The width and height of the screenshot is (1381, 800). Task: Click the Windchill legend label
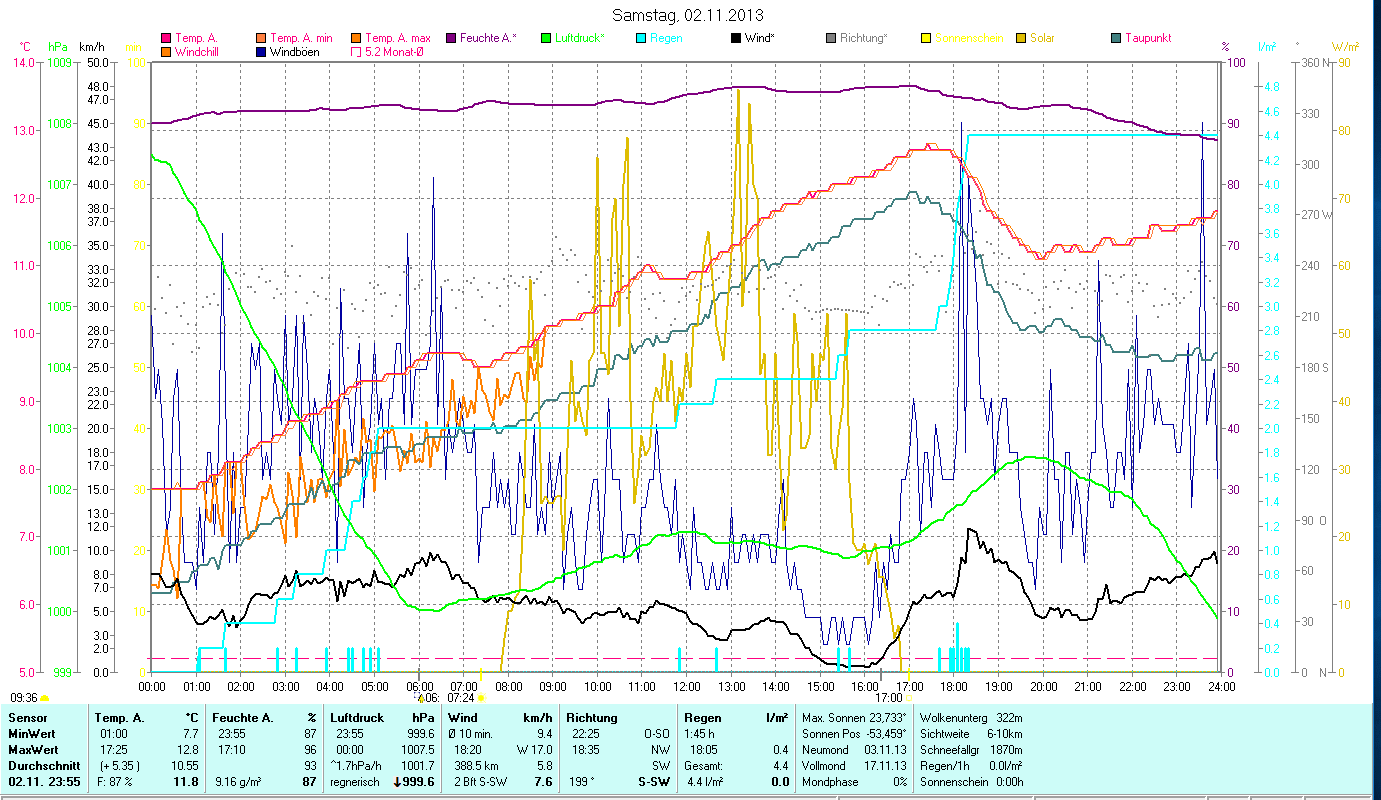click(x=197, y=51)
